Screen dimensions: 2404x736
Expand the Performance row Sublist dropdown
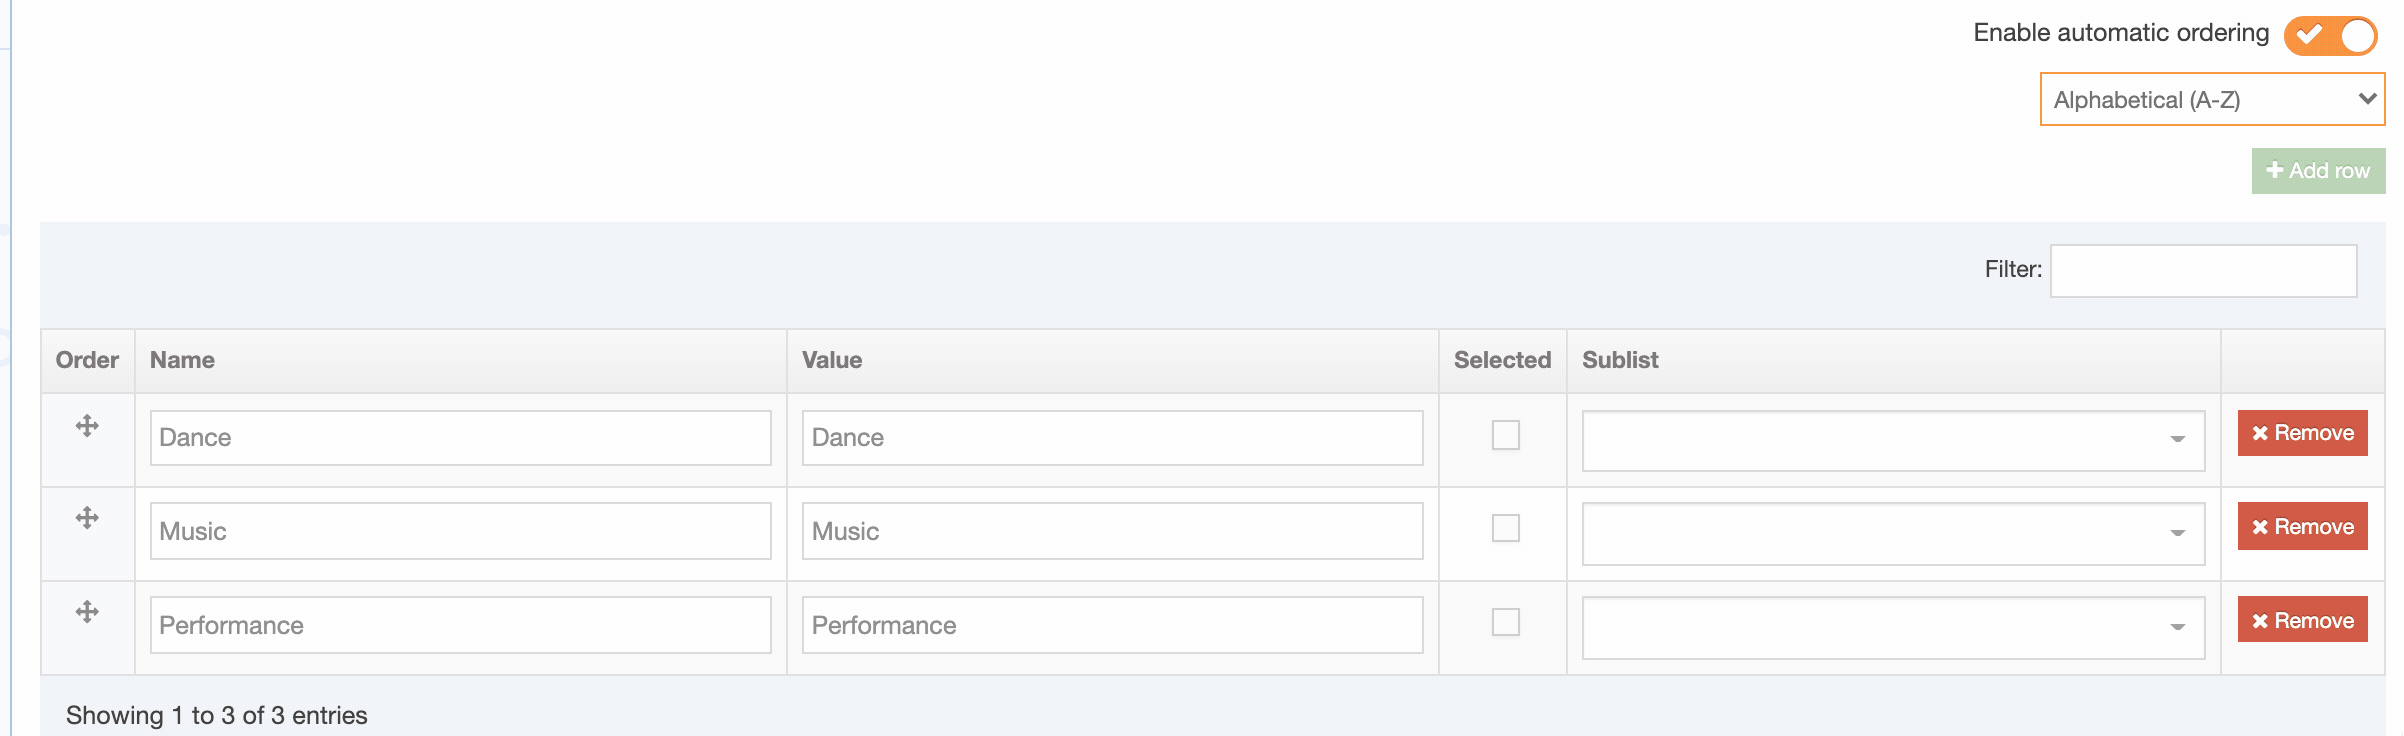click(x=1892, y=627)
